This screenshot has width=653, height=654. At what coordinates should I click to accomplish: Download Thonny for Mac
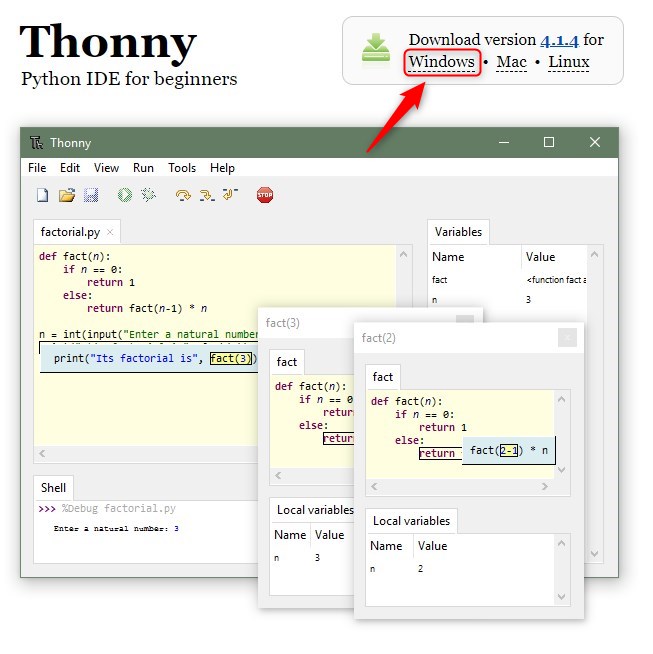click(512, 62)
